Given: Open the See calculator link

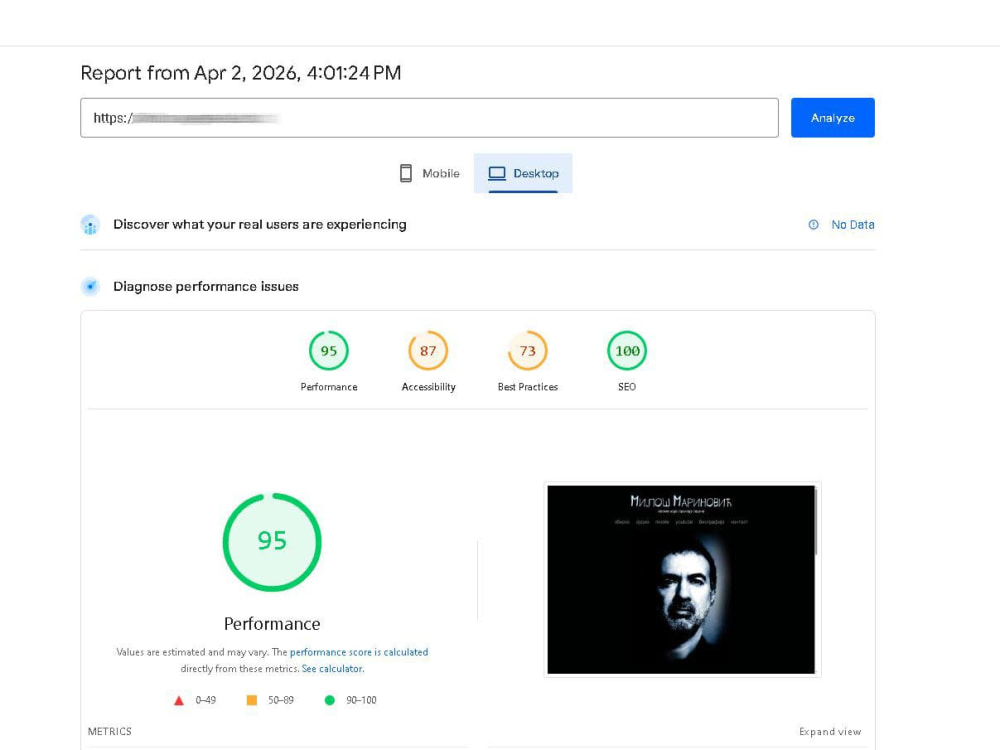Looking at the screenshot, I should point(332,668).
